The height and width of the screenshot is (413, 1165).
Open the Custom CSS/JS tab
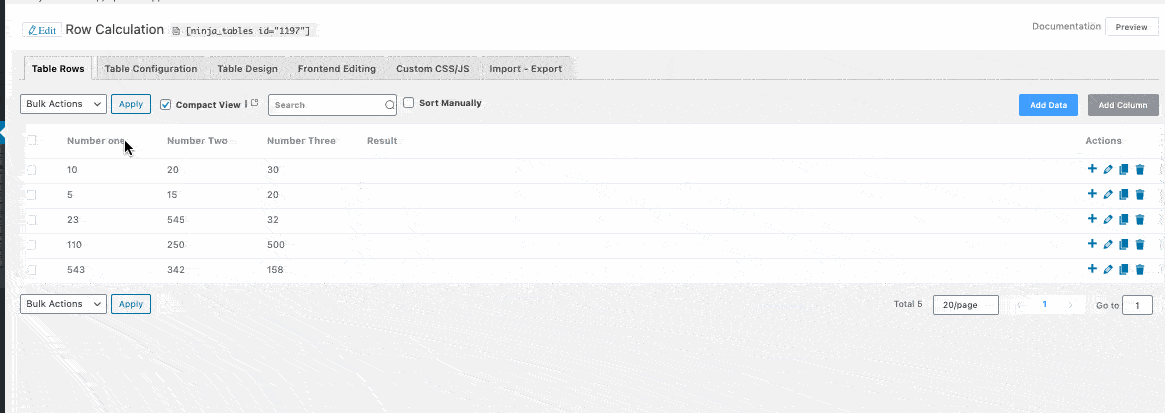432,69
